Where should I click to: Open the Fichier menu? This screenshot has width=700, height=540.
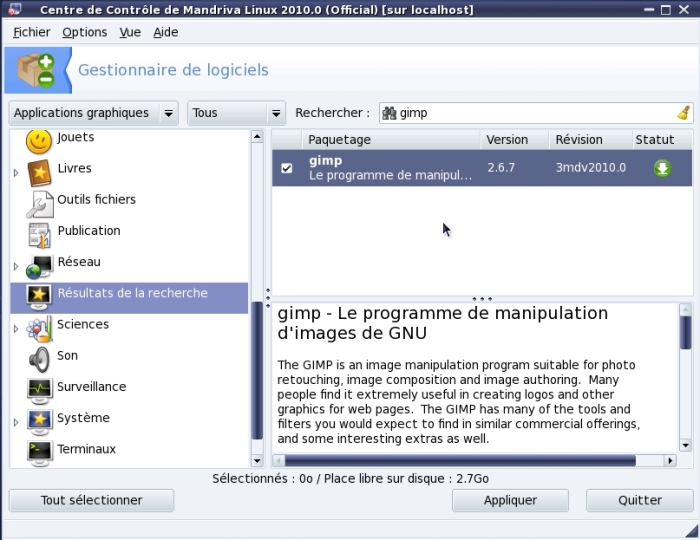pyautogui.click(x=31, y=32)
